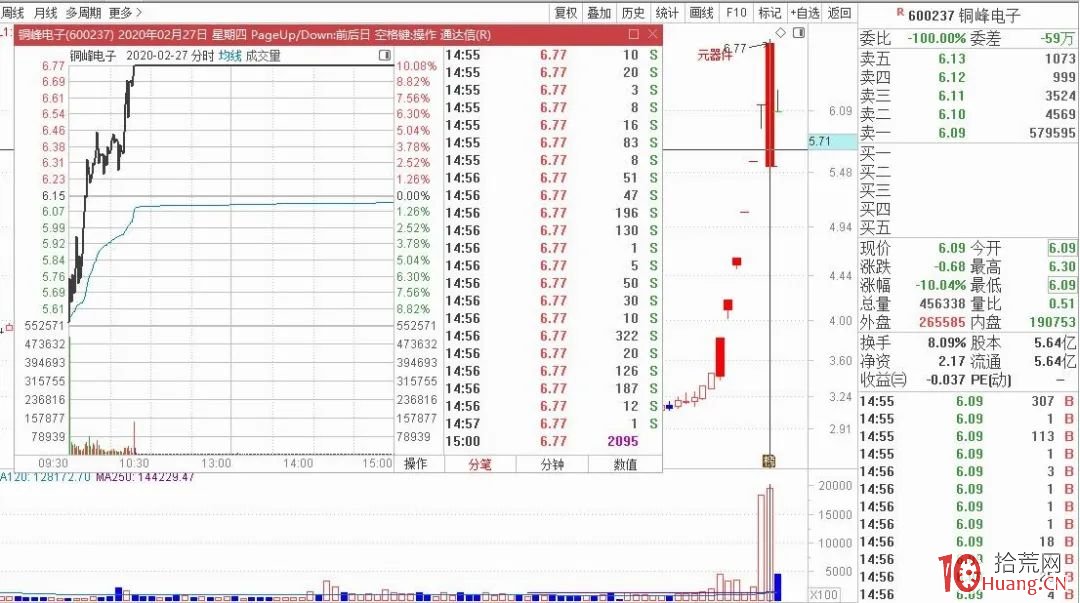Screen dimensions: 1080x603
Task: Toggle the 均线 average line label
Action: point(230,56)
